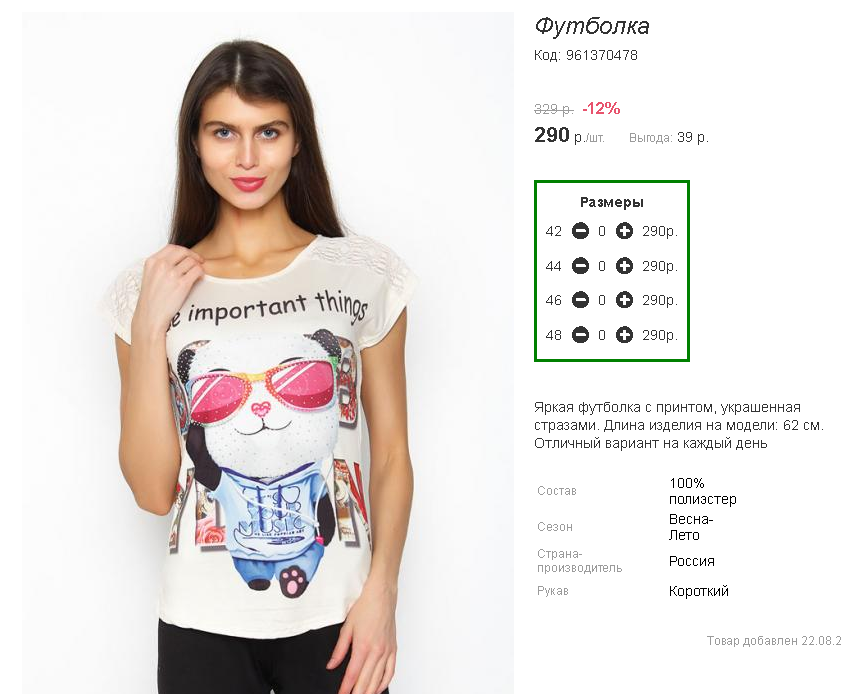This screenshot has width=842, height=694.
Task: Select the product code 961370478
Action: [x=601, y=55]
